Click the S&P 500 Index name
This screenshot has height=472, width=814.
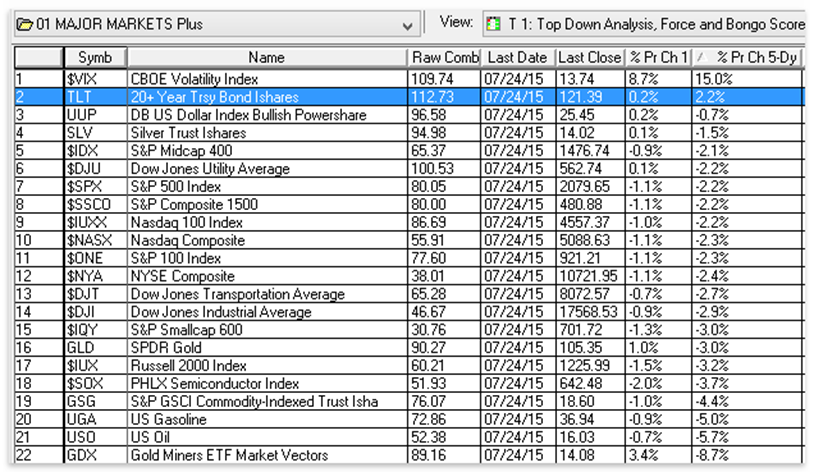[175, 186]
